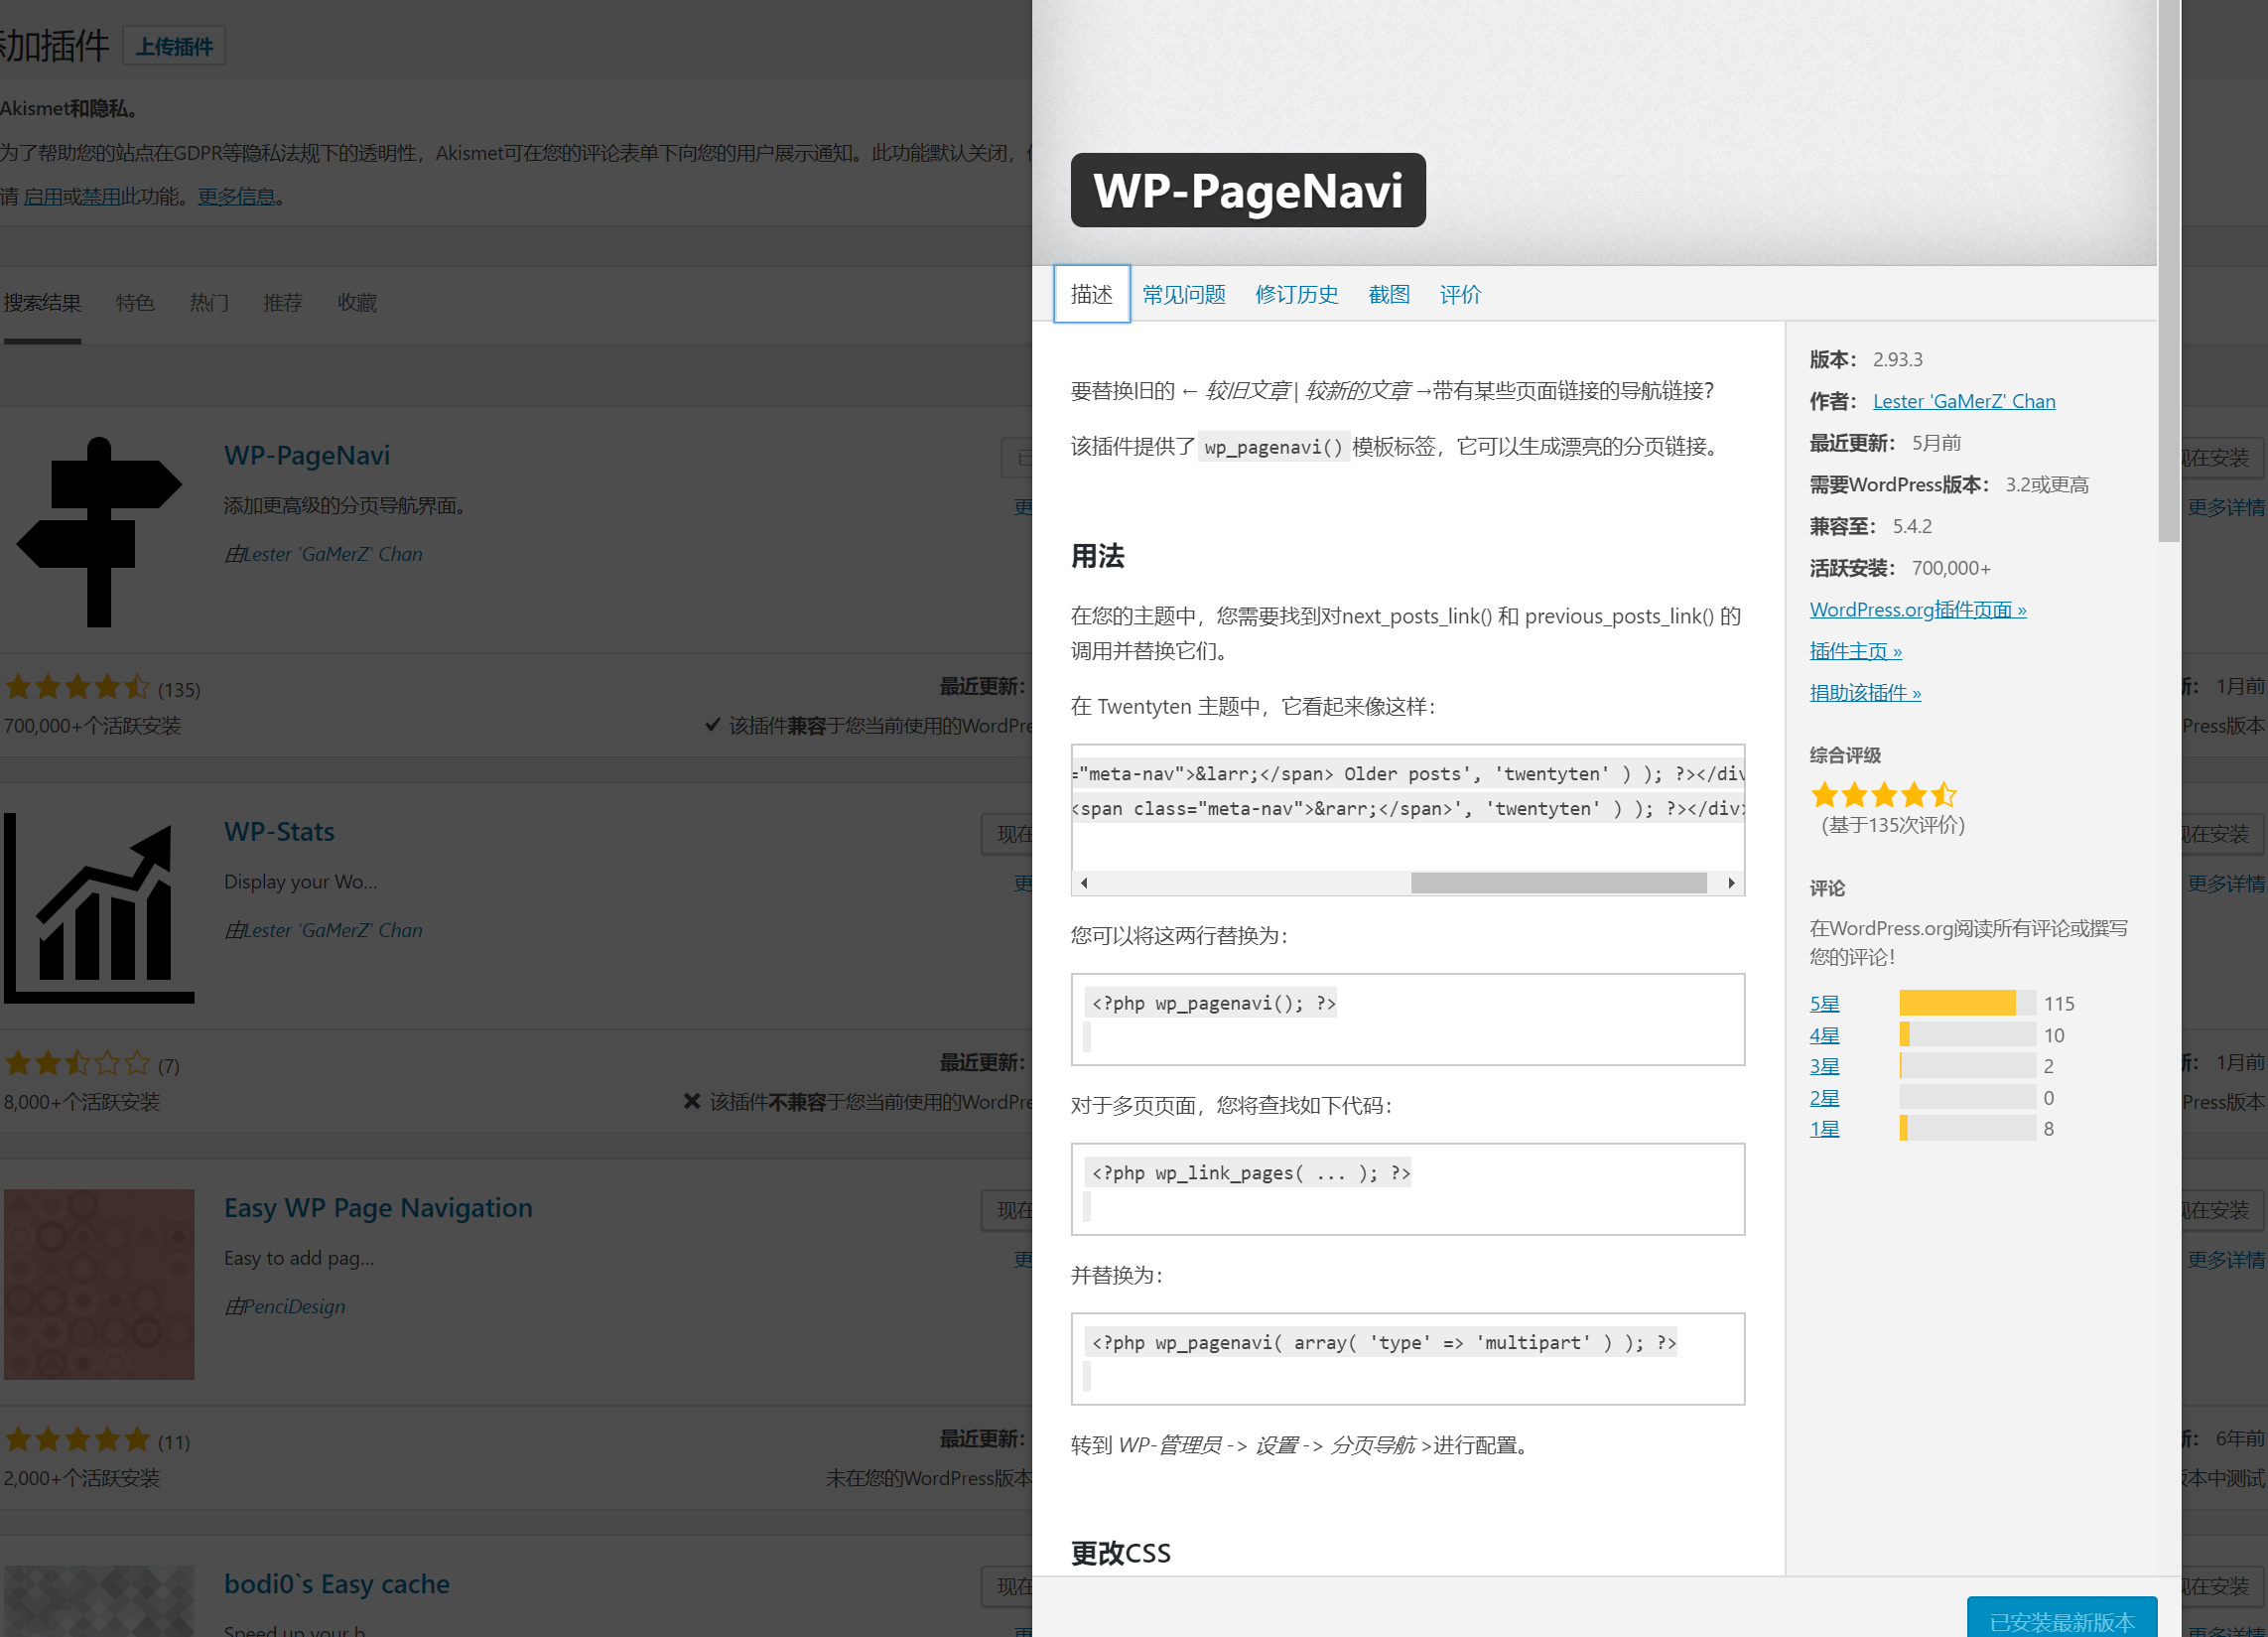Open the WordPress.org插件页面 link
Screen dimensions: 2268x1637
pos(1918,609)
